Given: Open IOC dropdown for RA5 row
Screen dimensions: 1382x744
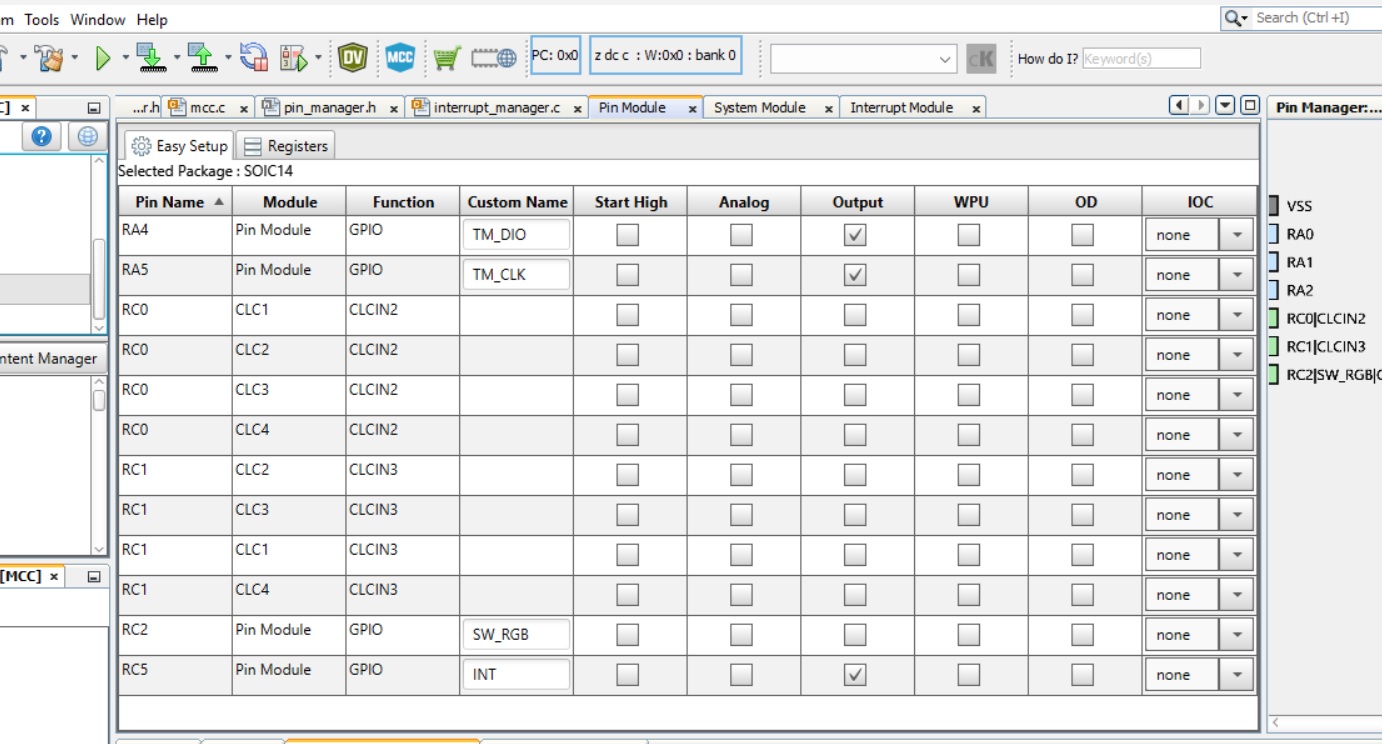Looking at the screenshot, I should point(1236,275).
